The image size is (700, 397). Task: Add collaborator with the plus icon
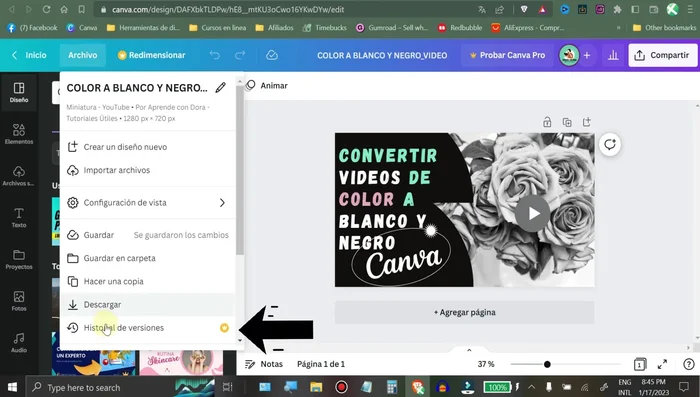pos(587,55)
